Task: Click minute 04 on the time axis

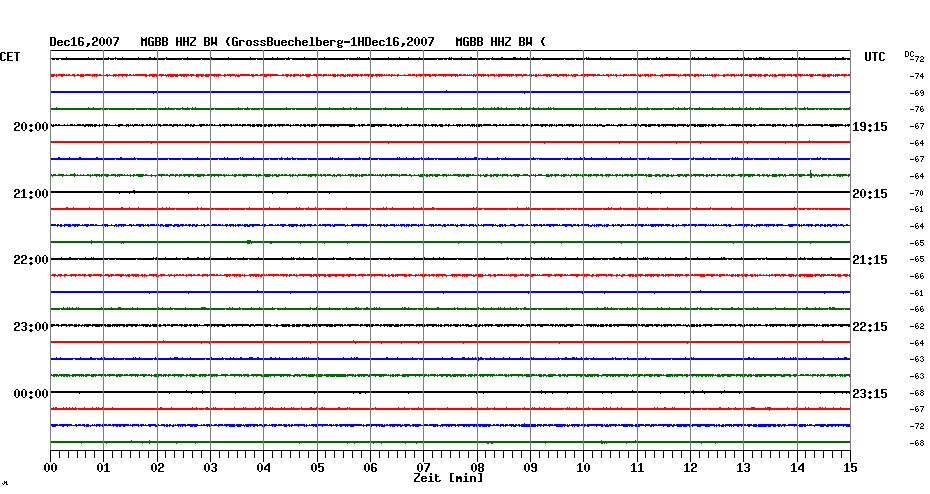Action: point(264,468)
